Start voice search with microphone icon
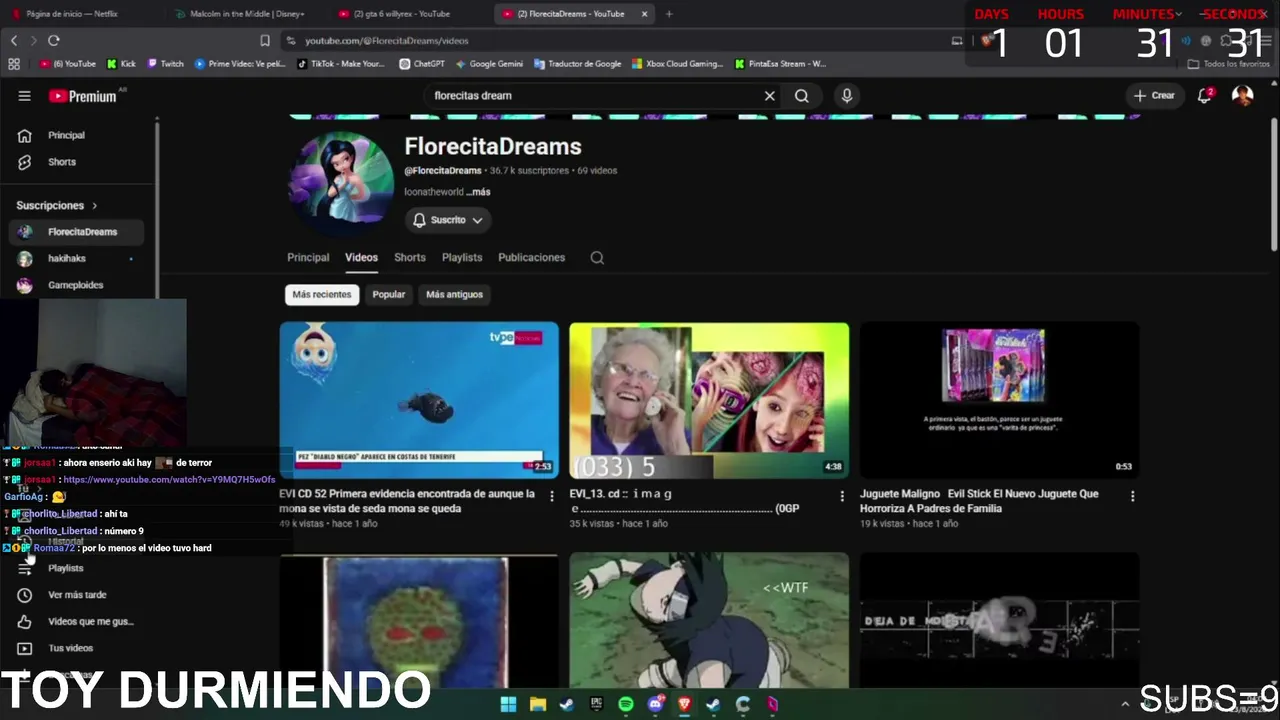The image size is (1280, 720). pyautogui.click(x=847, y=96)
